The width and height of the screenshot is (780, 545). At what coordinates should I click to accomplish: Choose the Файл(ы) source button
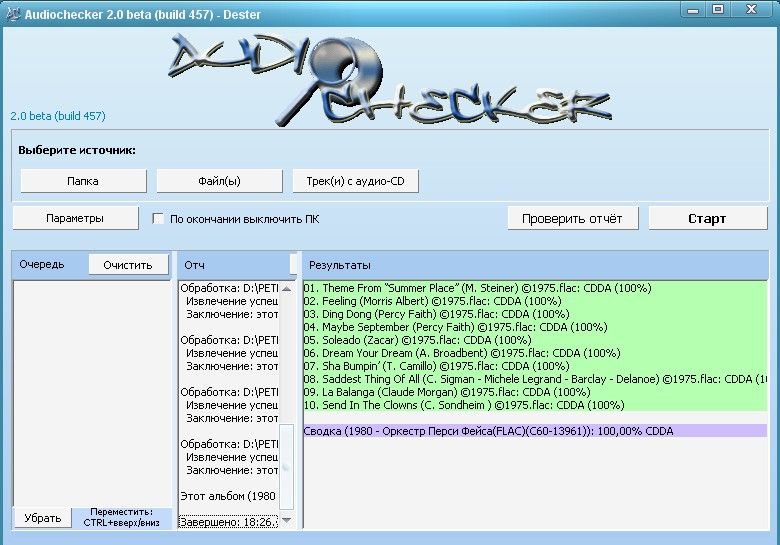click(x=219, y=181)
